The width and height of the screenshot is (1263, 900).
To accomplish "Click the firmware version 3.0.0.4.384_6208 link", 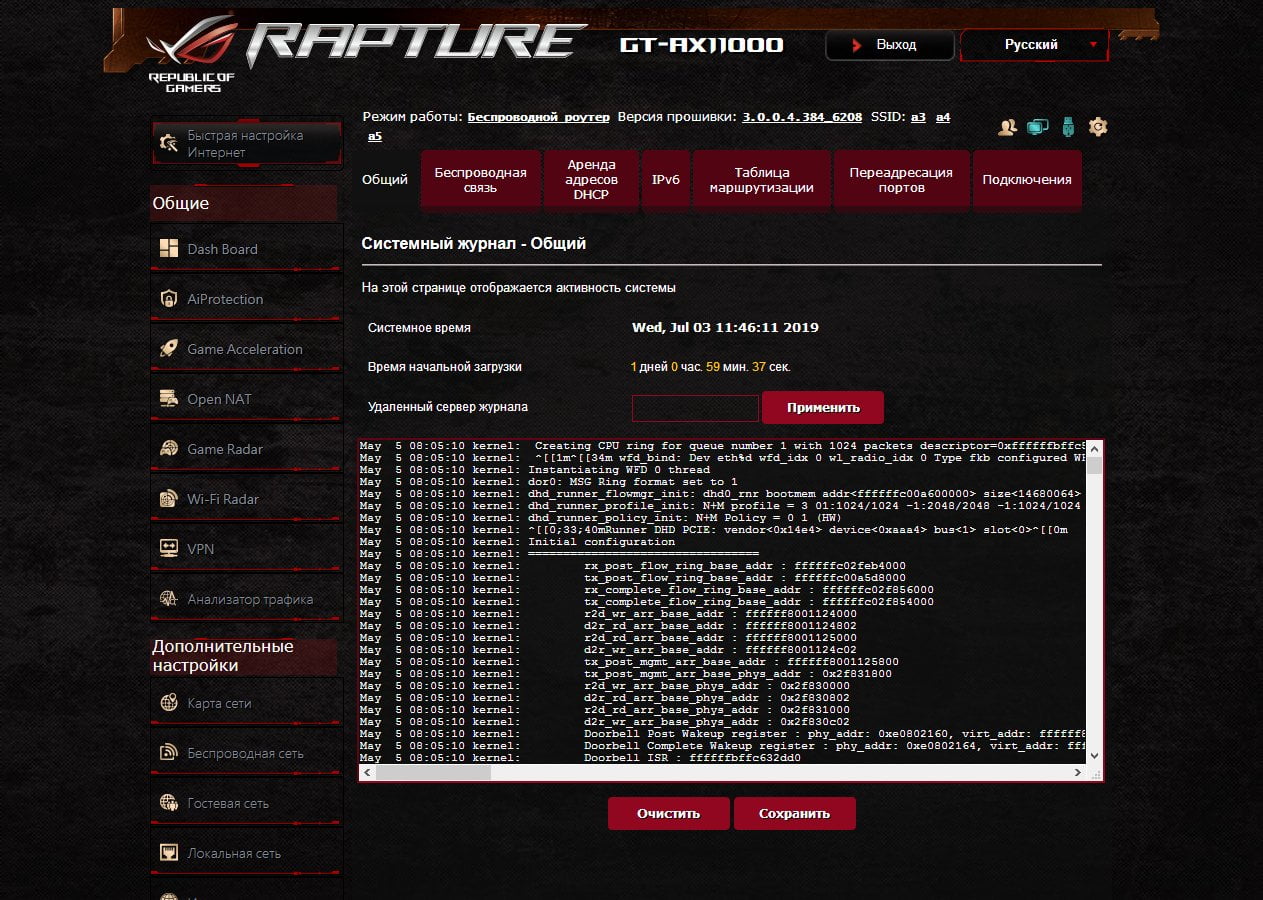I will [x=802, y=117].
